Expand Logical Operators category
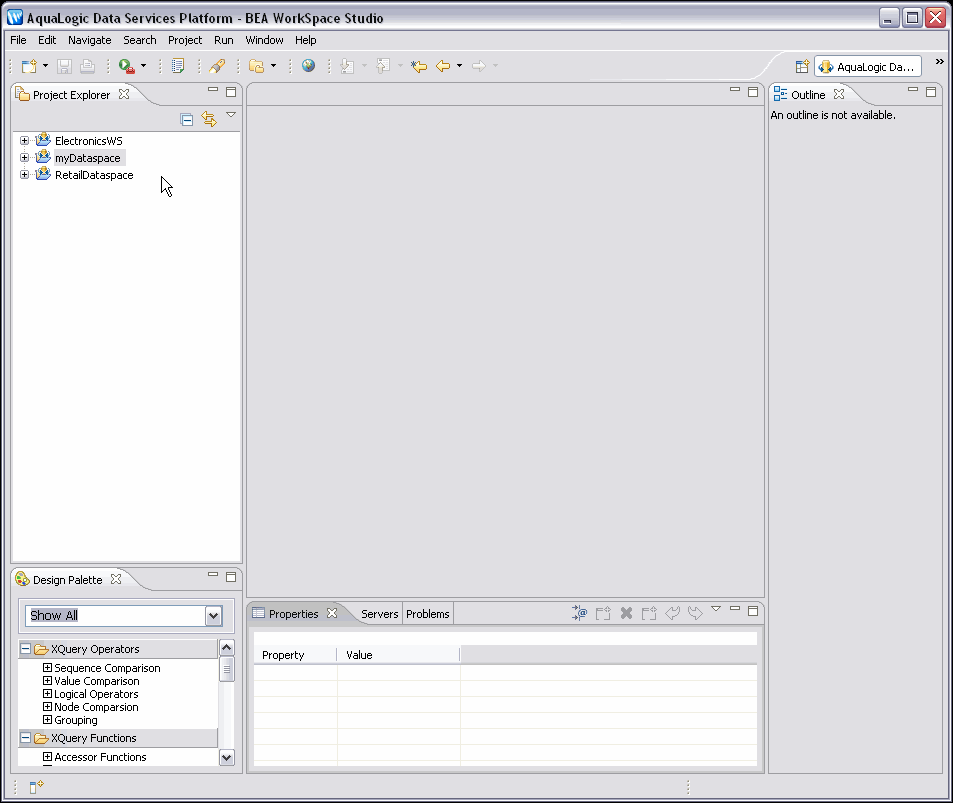This screenshot has width=953, height=803. 47,694
